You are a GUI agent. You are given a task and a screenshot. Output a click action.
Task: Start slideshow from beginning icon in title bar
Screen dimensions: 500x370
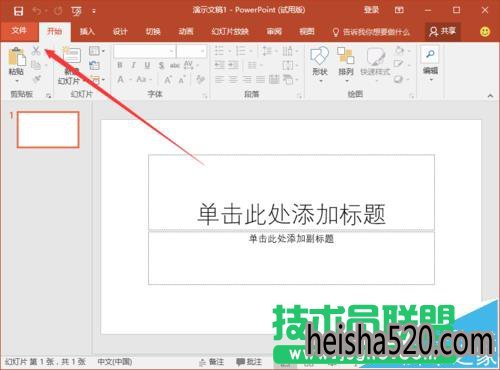click(76, 12)
